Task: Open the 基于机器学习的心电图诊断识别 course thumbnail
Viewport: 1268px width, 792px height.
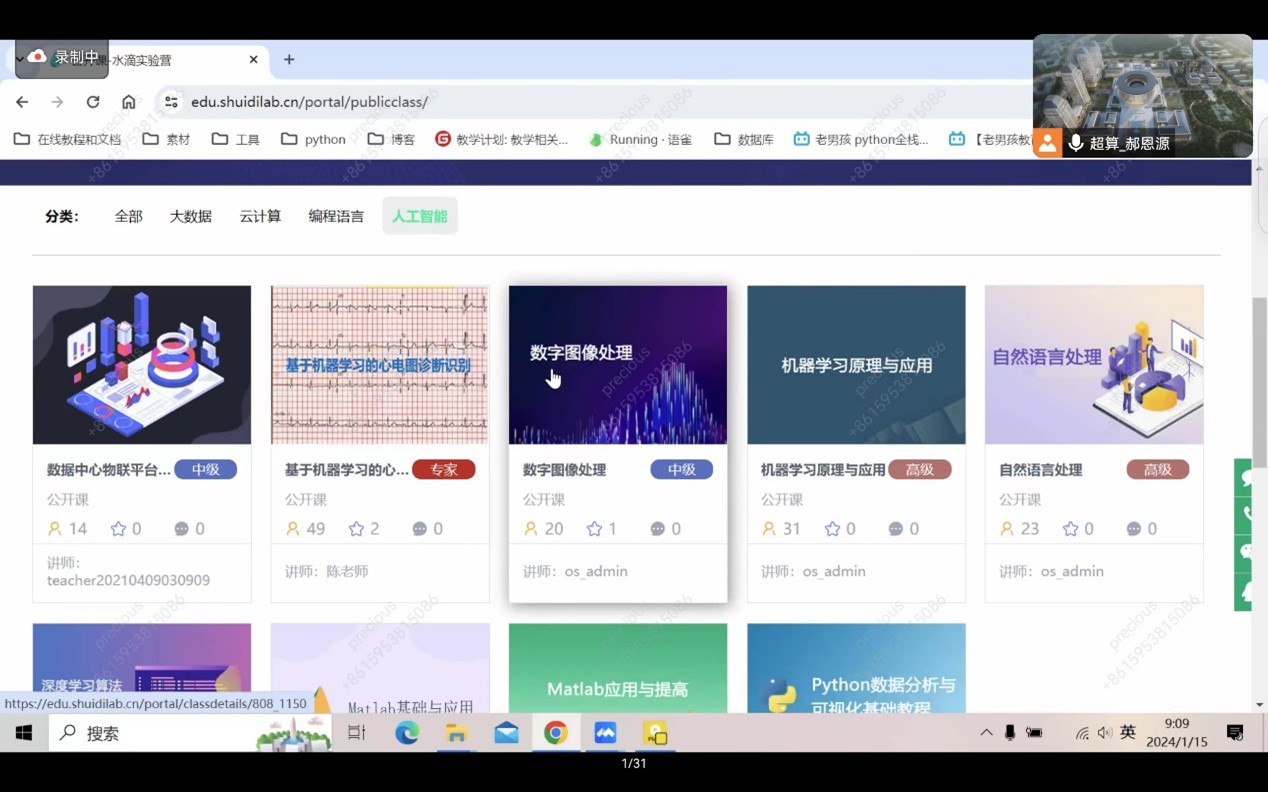Action: coord(380,365)
